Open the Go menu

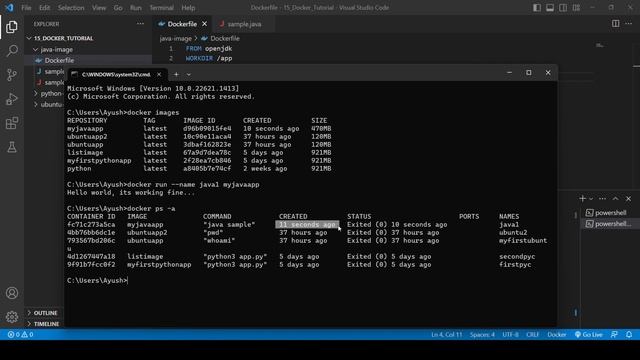coord(118,7)
